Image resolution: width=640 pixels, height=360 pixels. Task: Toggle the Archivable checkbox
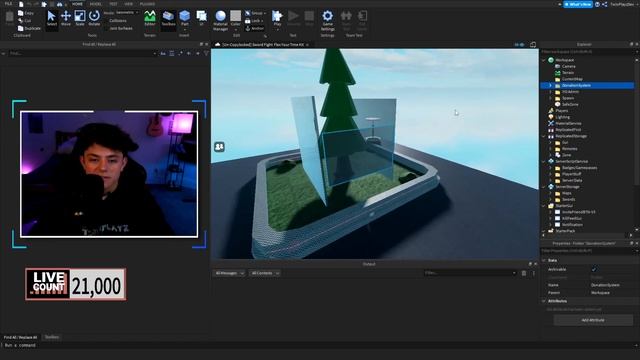594,269
